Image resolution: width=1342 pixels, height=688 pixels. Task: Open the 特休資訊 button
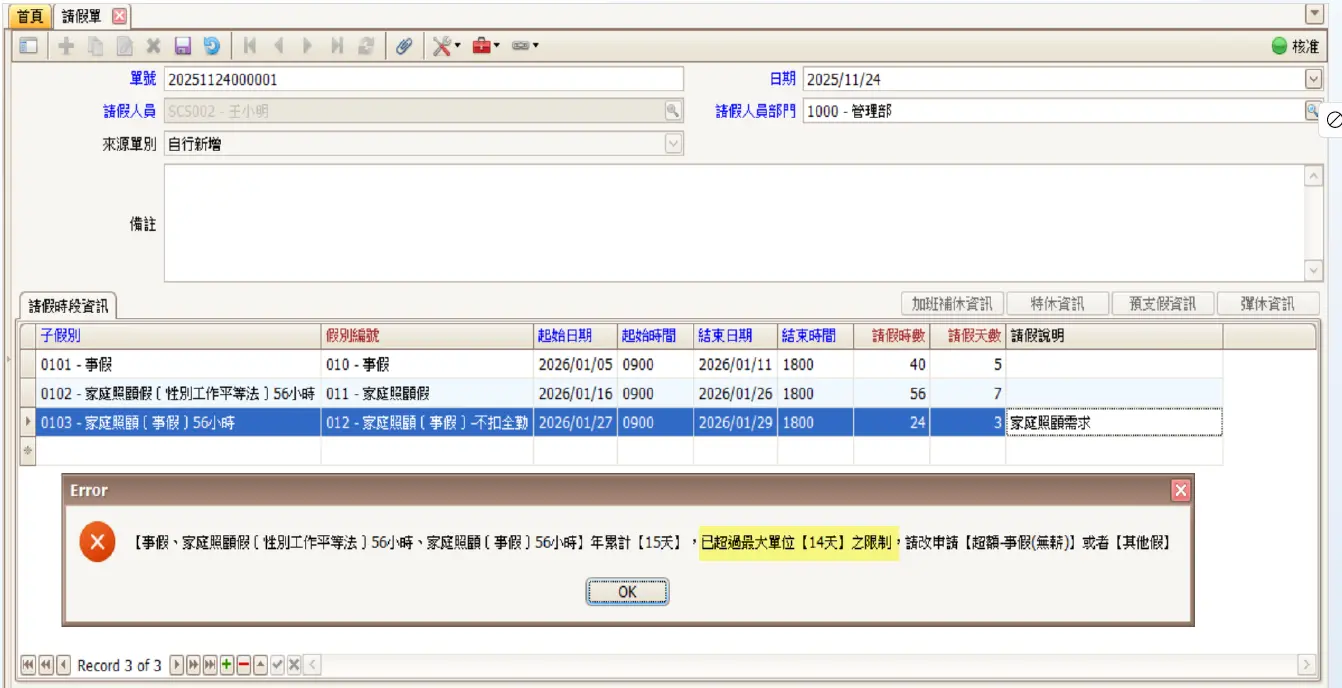1057,304
